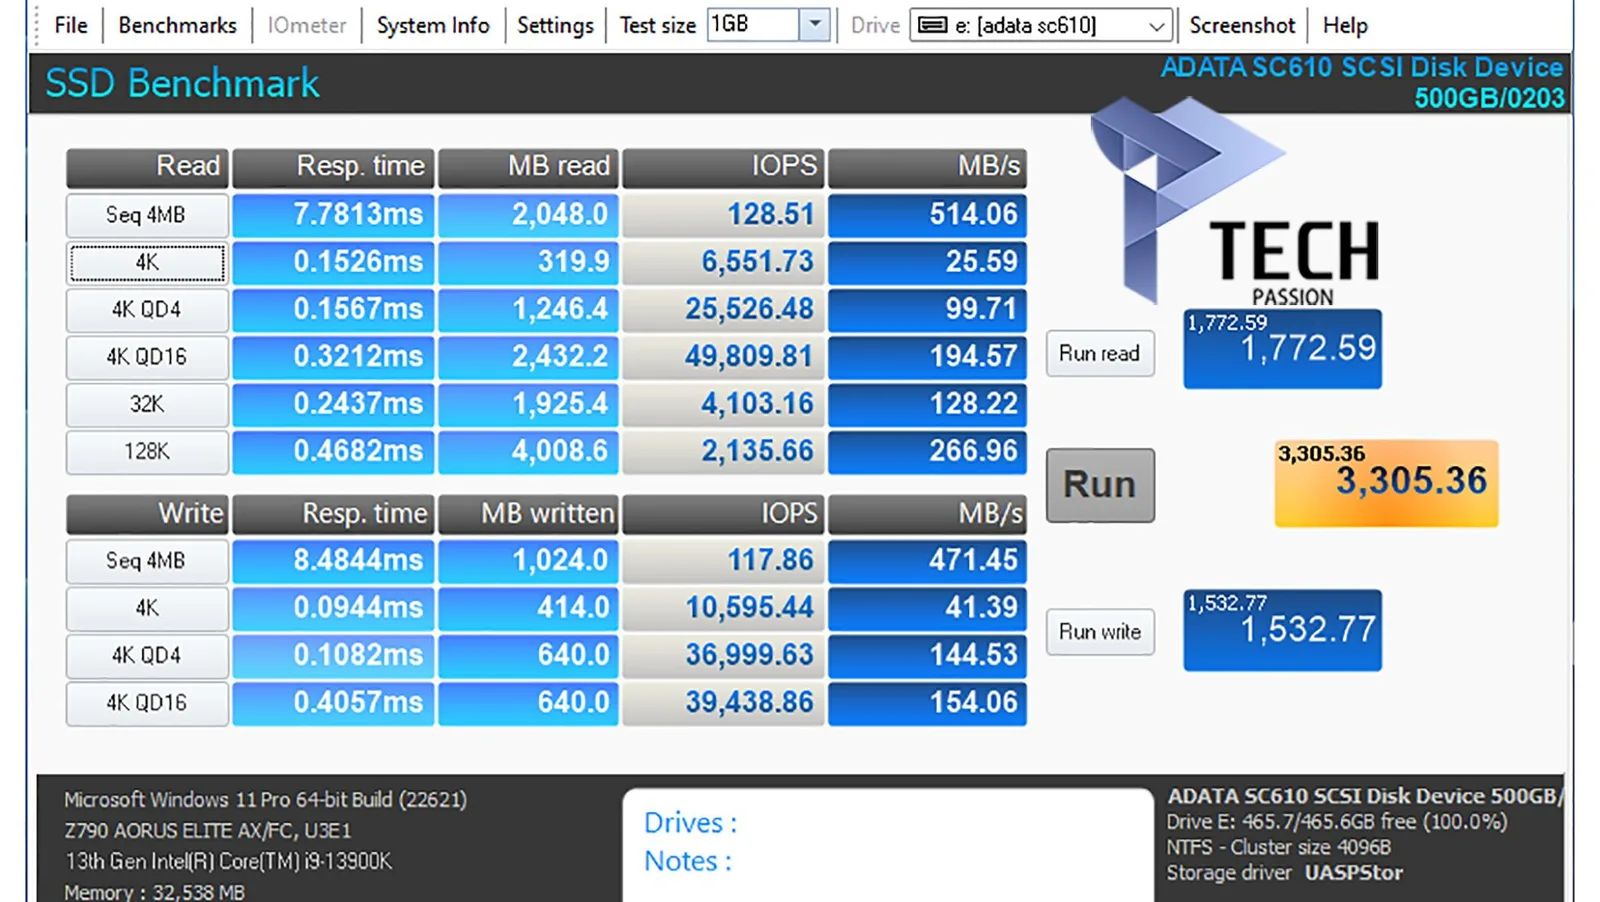Click the write score 1,532.77 box

pyautogui.click(x=1283, y=630)
